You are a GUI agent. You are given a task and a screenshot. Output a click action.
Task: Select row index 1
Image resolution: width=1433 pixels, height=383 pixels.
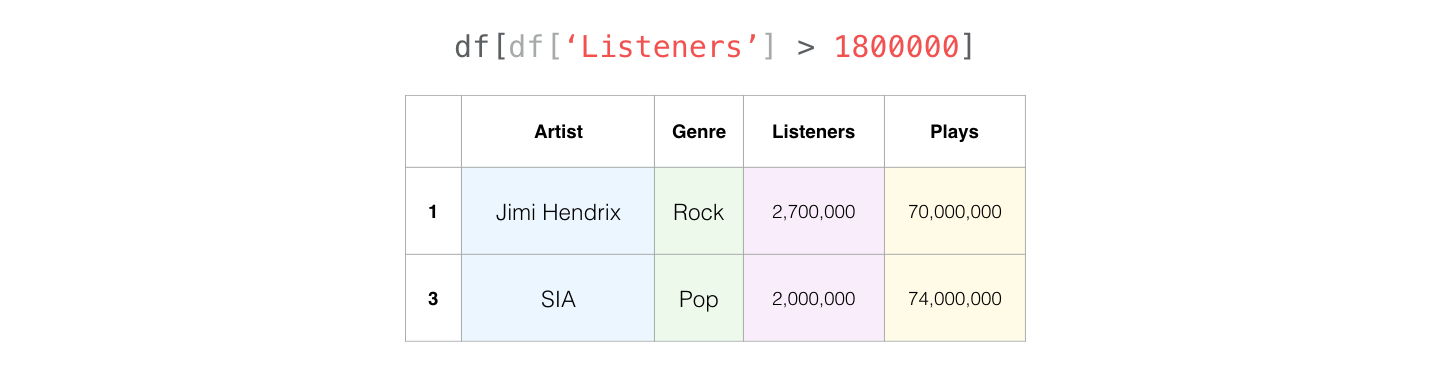tap(433, 211)
